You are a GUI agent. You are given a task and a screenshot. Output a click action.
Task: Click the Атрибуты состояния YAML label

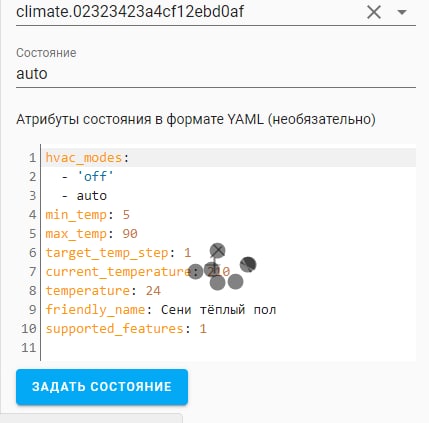(x=196, y=119)
